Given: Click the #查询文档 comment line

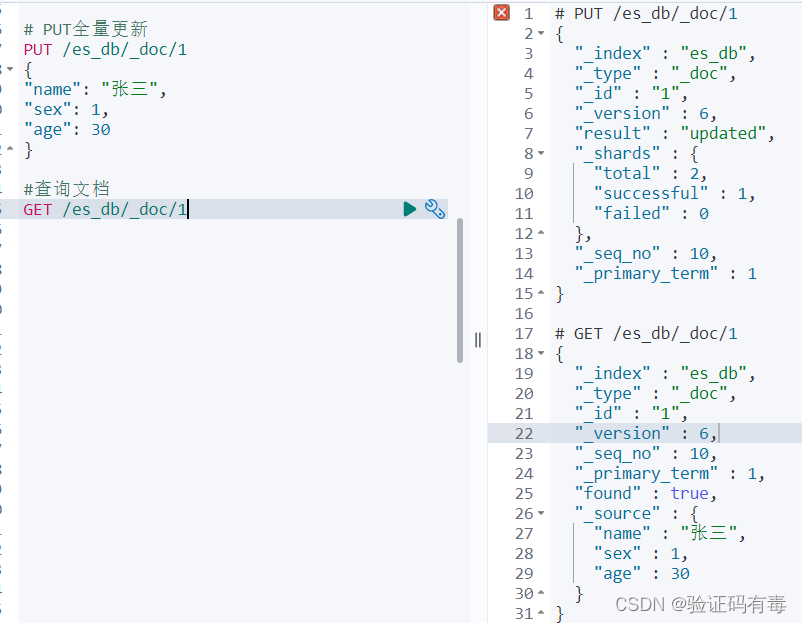Looking at the screenshot, I should [x=66, y=189].
